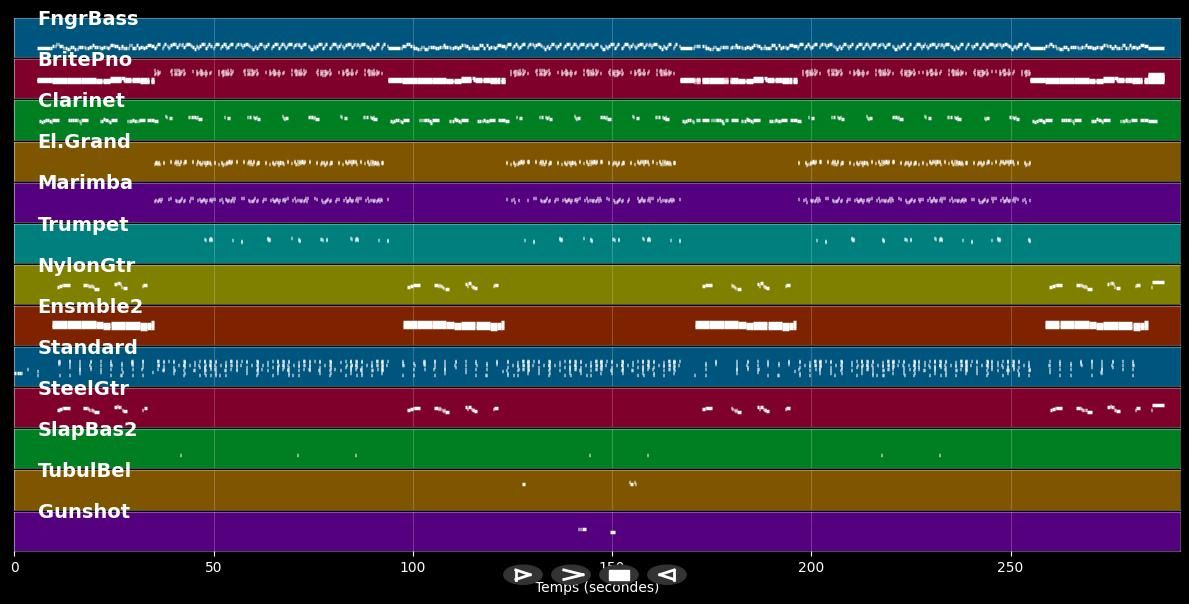Click the stop square button
This screenshot has height=604, width=1189.
[619, 574]
